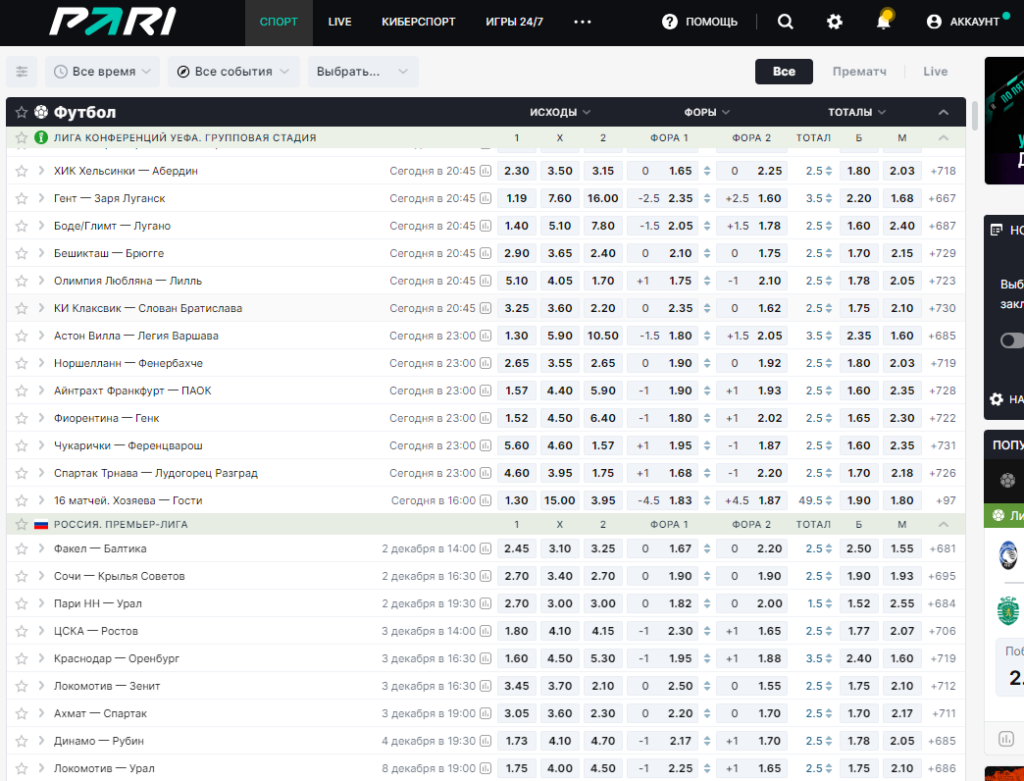Open +718 more markets for ХИК — Абердин
Image resolution: width=1024 pixels, height=781 pixels.
[943, 171]
